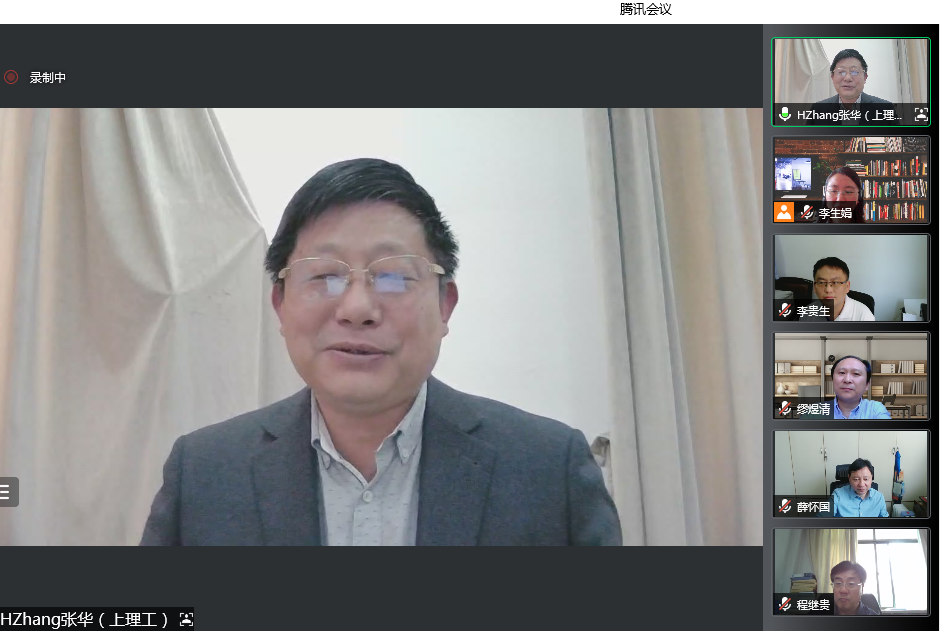Click the muted microphone icon for 李贵生

[785, 311]
